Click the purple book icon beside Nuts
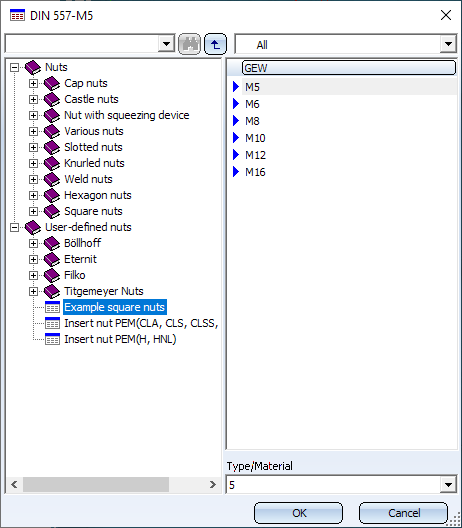Viewport: 462px width, 528px height. [33, 67]
